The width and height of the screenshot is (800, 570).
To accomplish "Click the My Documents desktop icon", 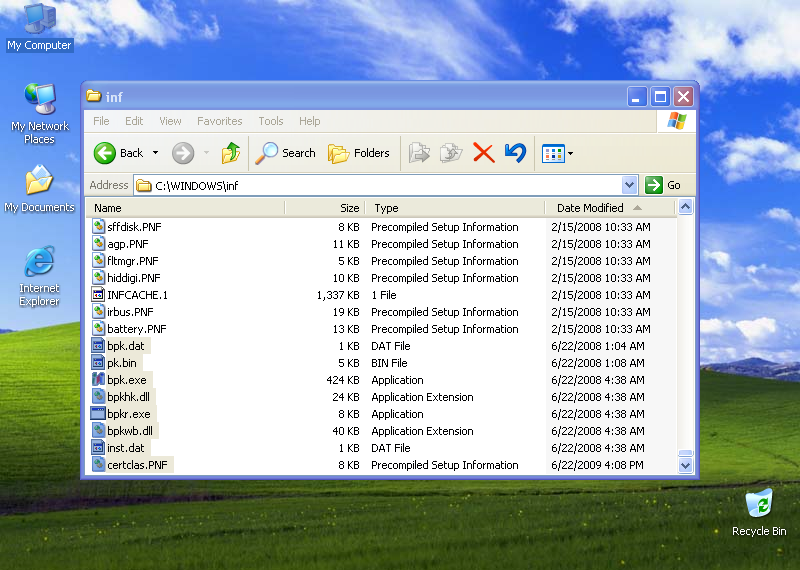I will [39, 180].
